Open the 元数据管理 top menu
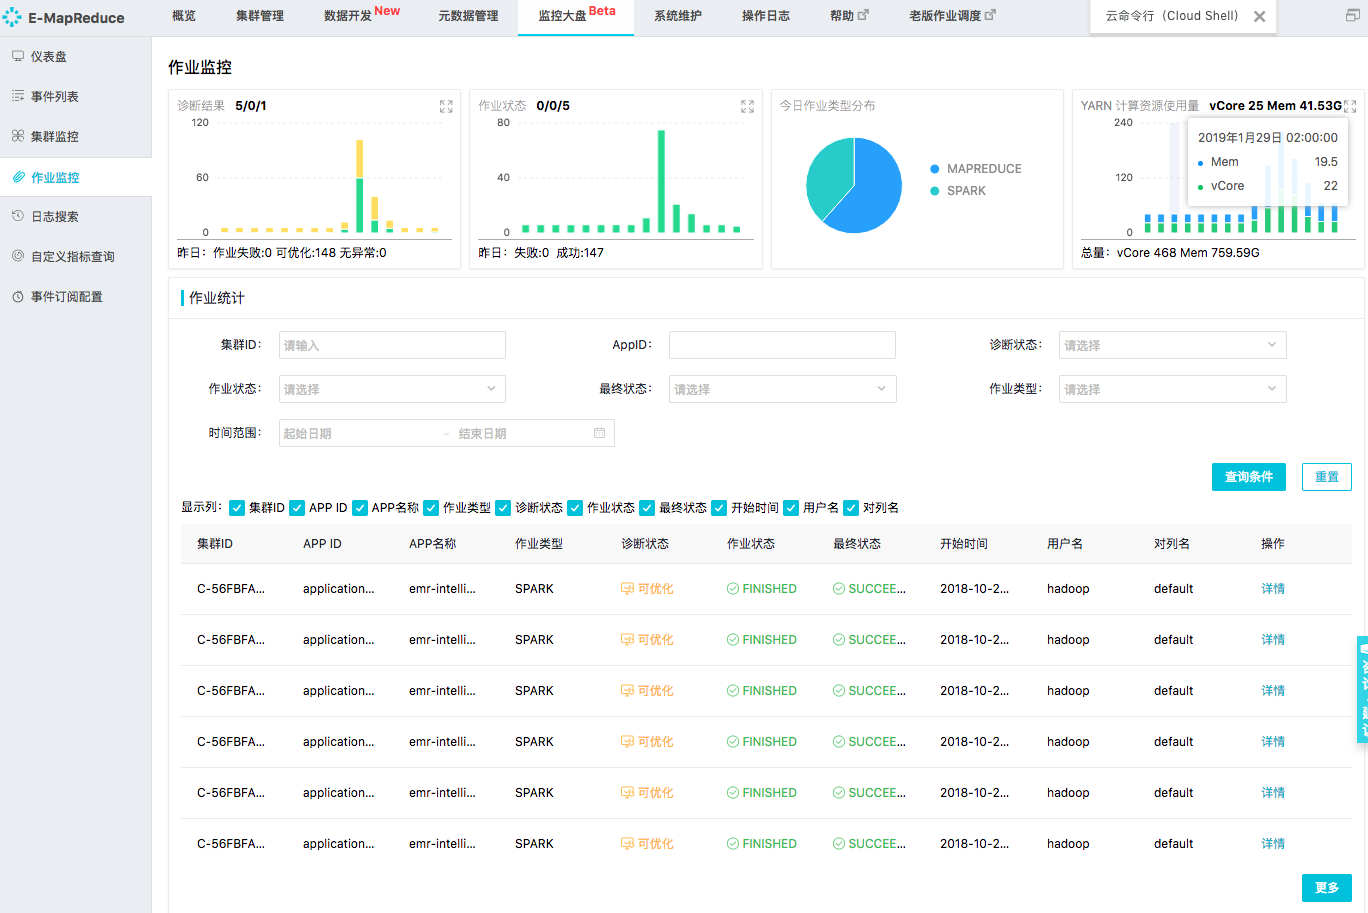Viewport: 1368px width, 913px height. click(x=468, y=16)
